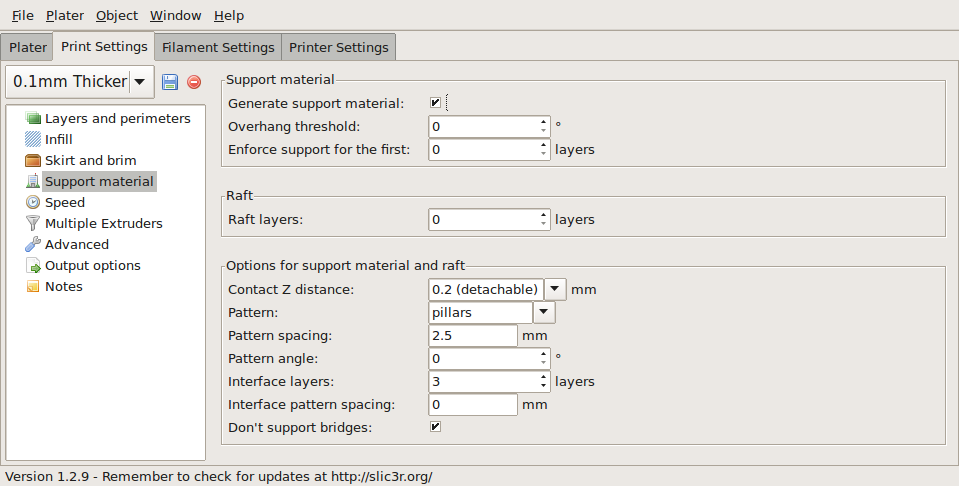Expand the 0.1mm Thicker preset dropdown
Viewport: 959px width, 486px height.
(x=140, y=81)
